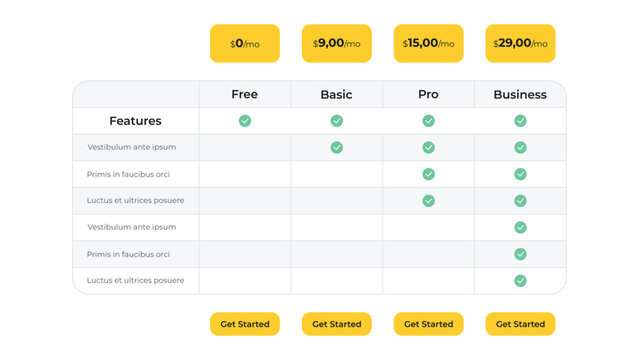Screen dimensions: 639x360
Task: Click the first Luctus et ultrices posuere label
Action: point(135,200)
